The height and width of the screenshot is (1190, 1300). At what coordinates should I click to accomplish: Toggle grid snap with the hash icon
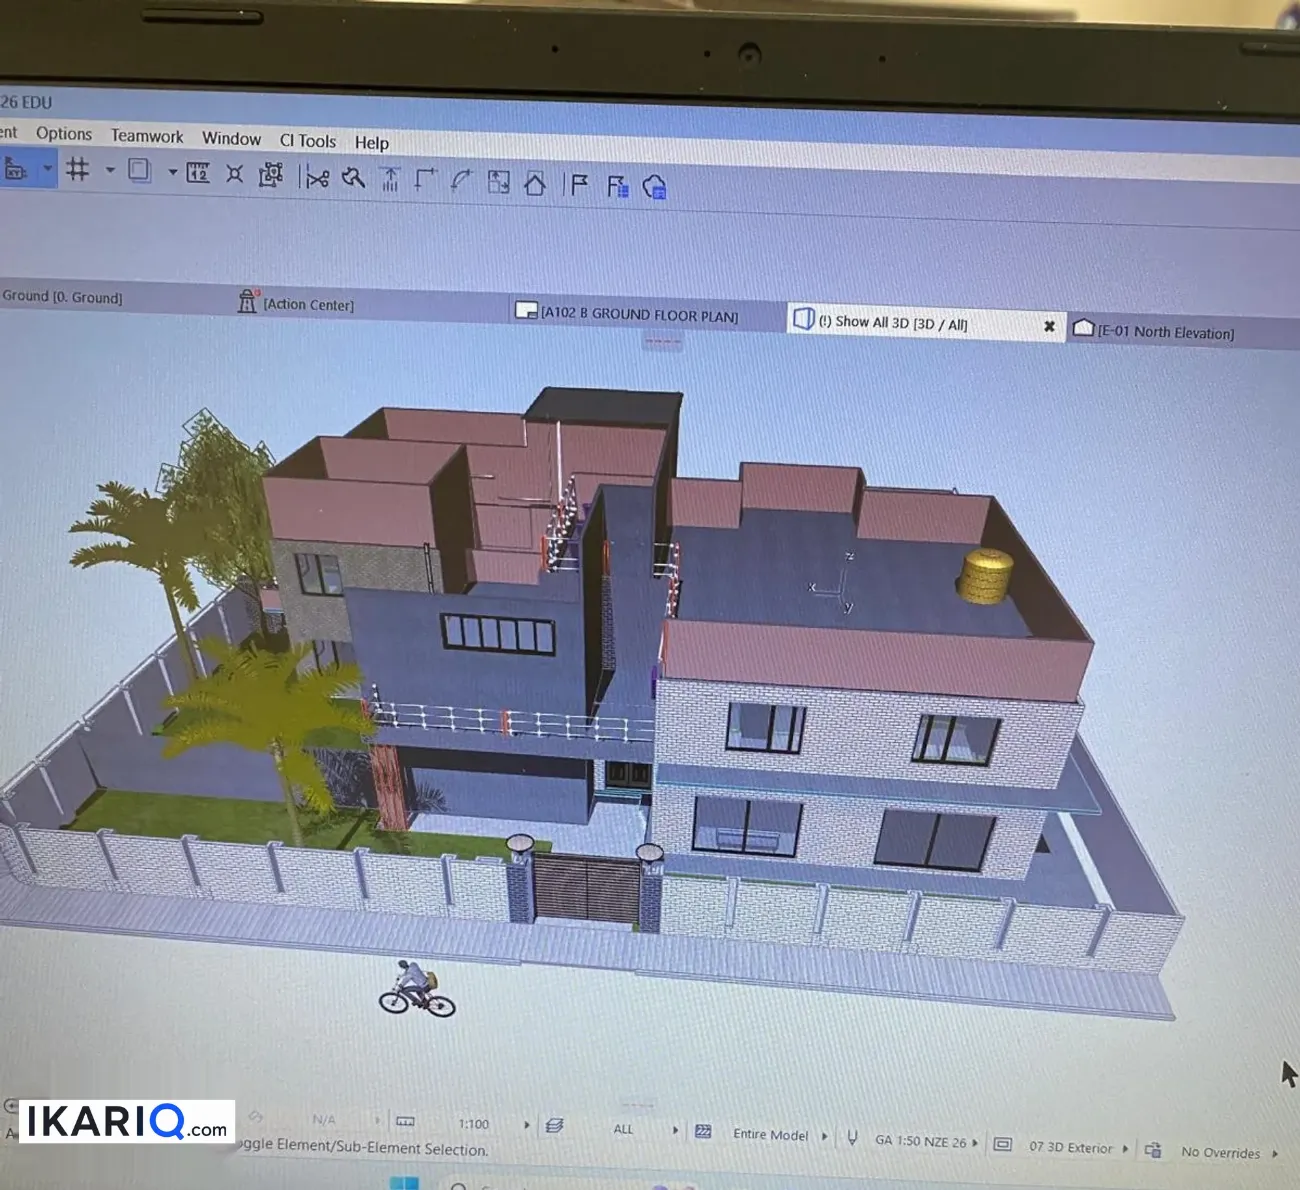click(x=78, y=169)
